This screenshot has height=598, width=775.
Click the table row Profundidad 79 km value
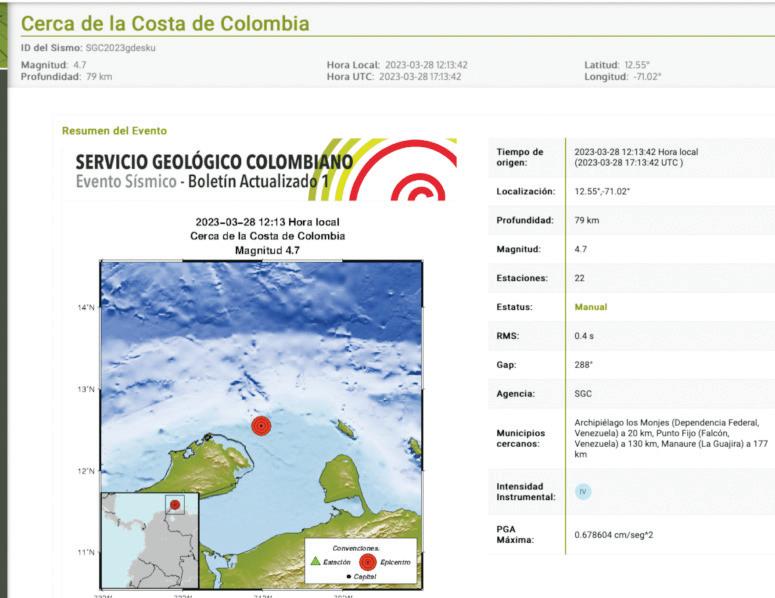click(587, 220)
